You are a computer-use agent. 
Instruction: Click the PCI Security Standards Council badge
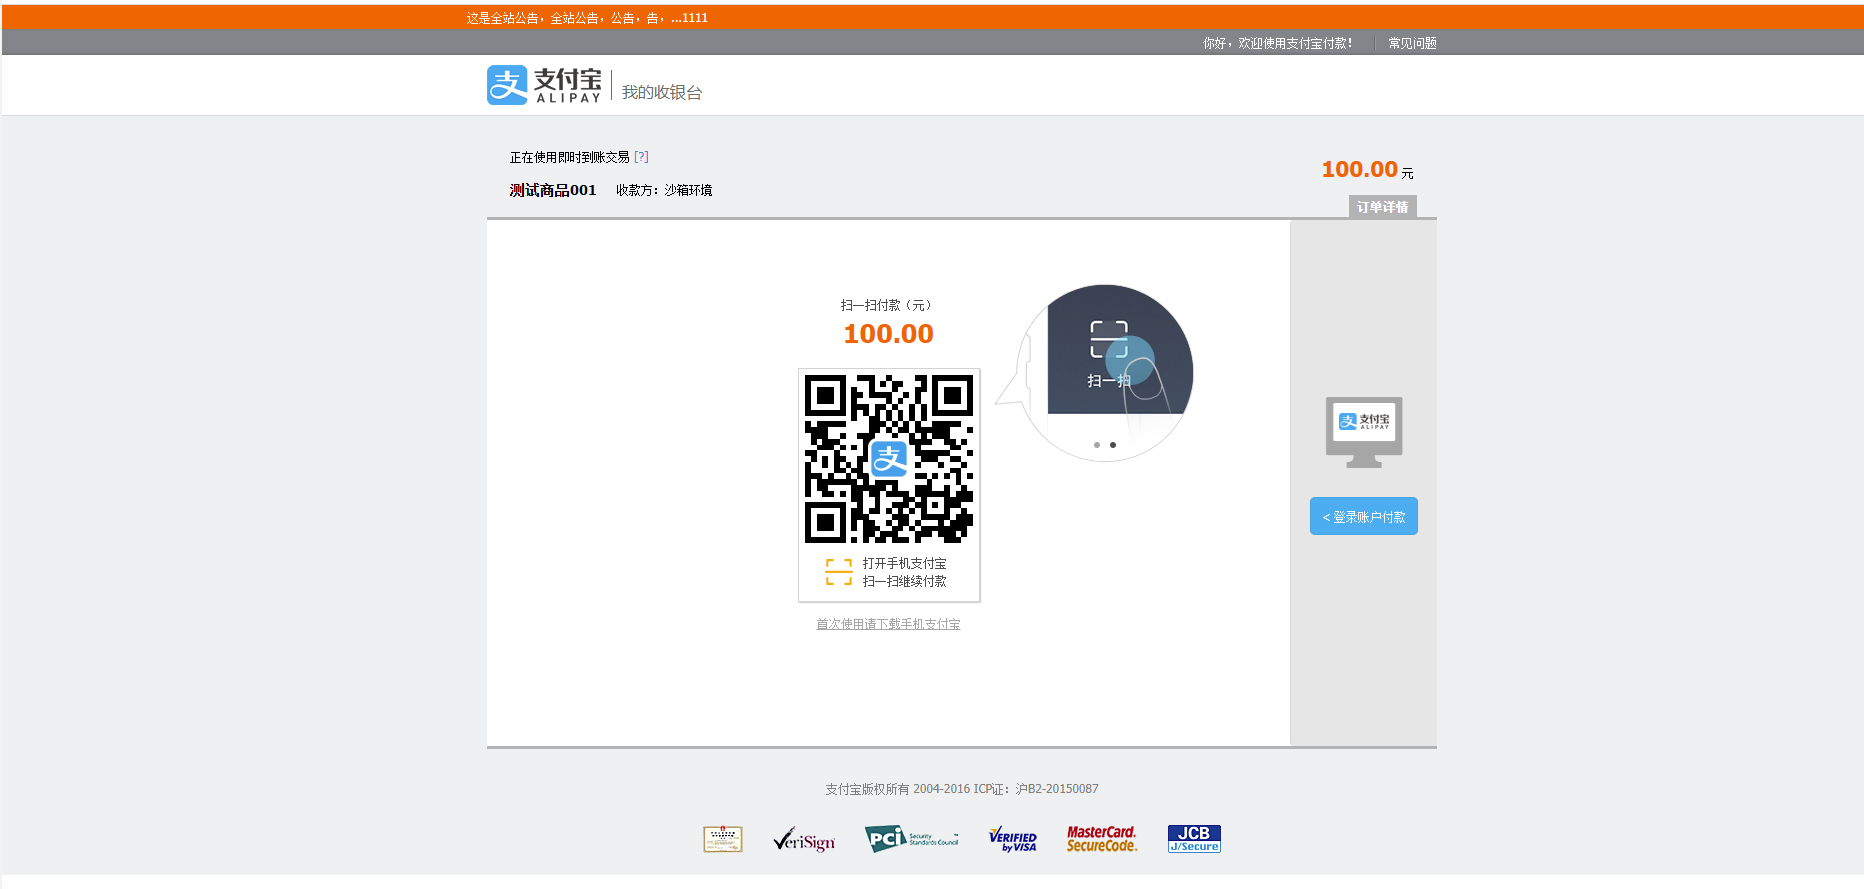click(912, 839)
